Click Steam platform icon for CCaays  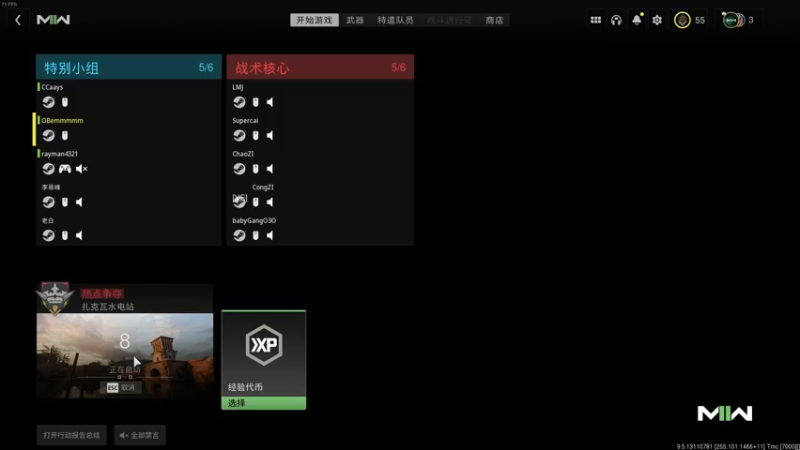click(48, 102)
